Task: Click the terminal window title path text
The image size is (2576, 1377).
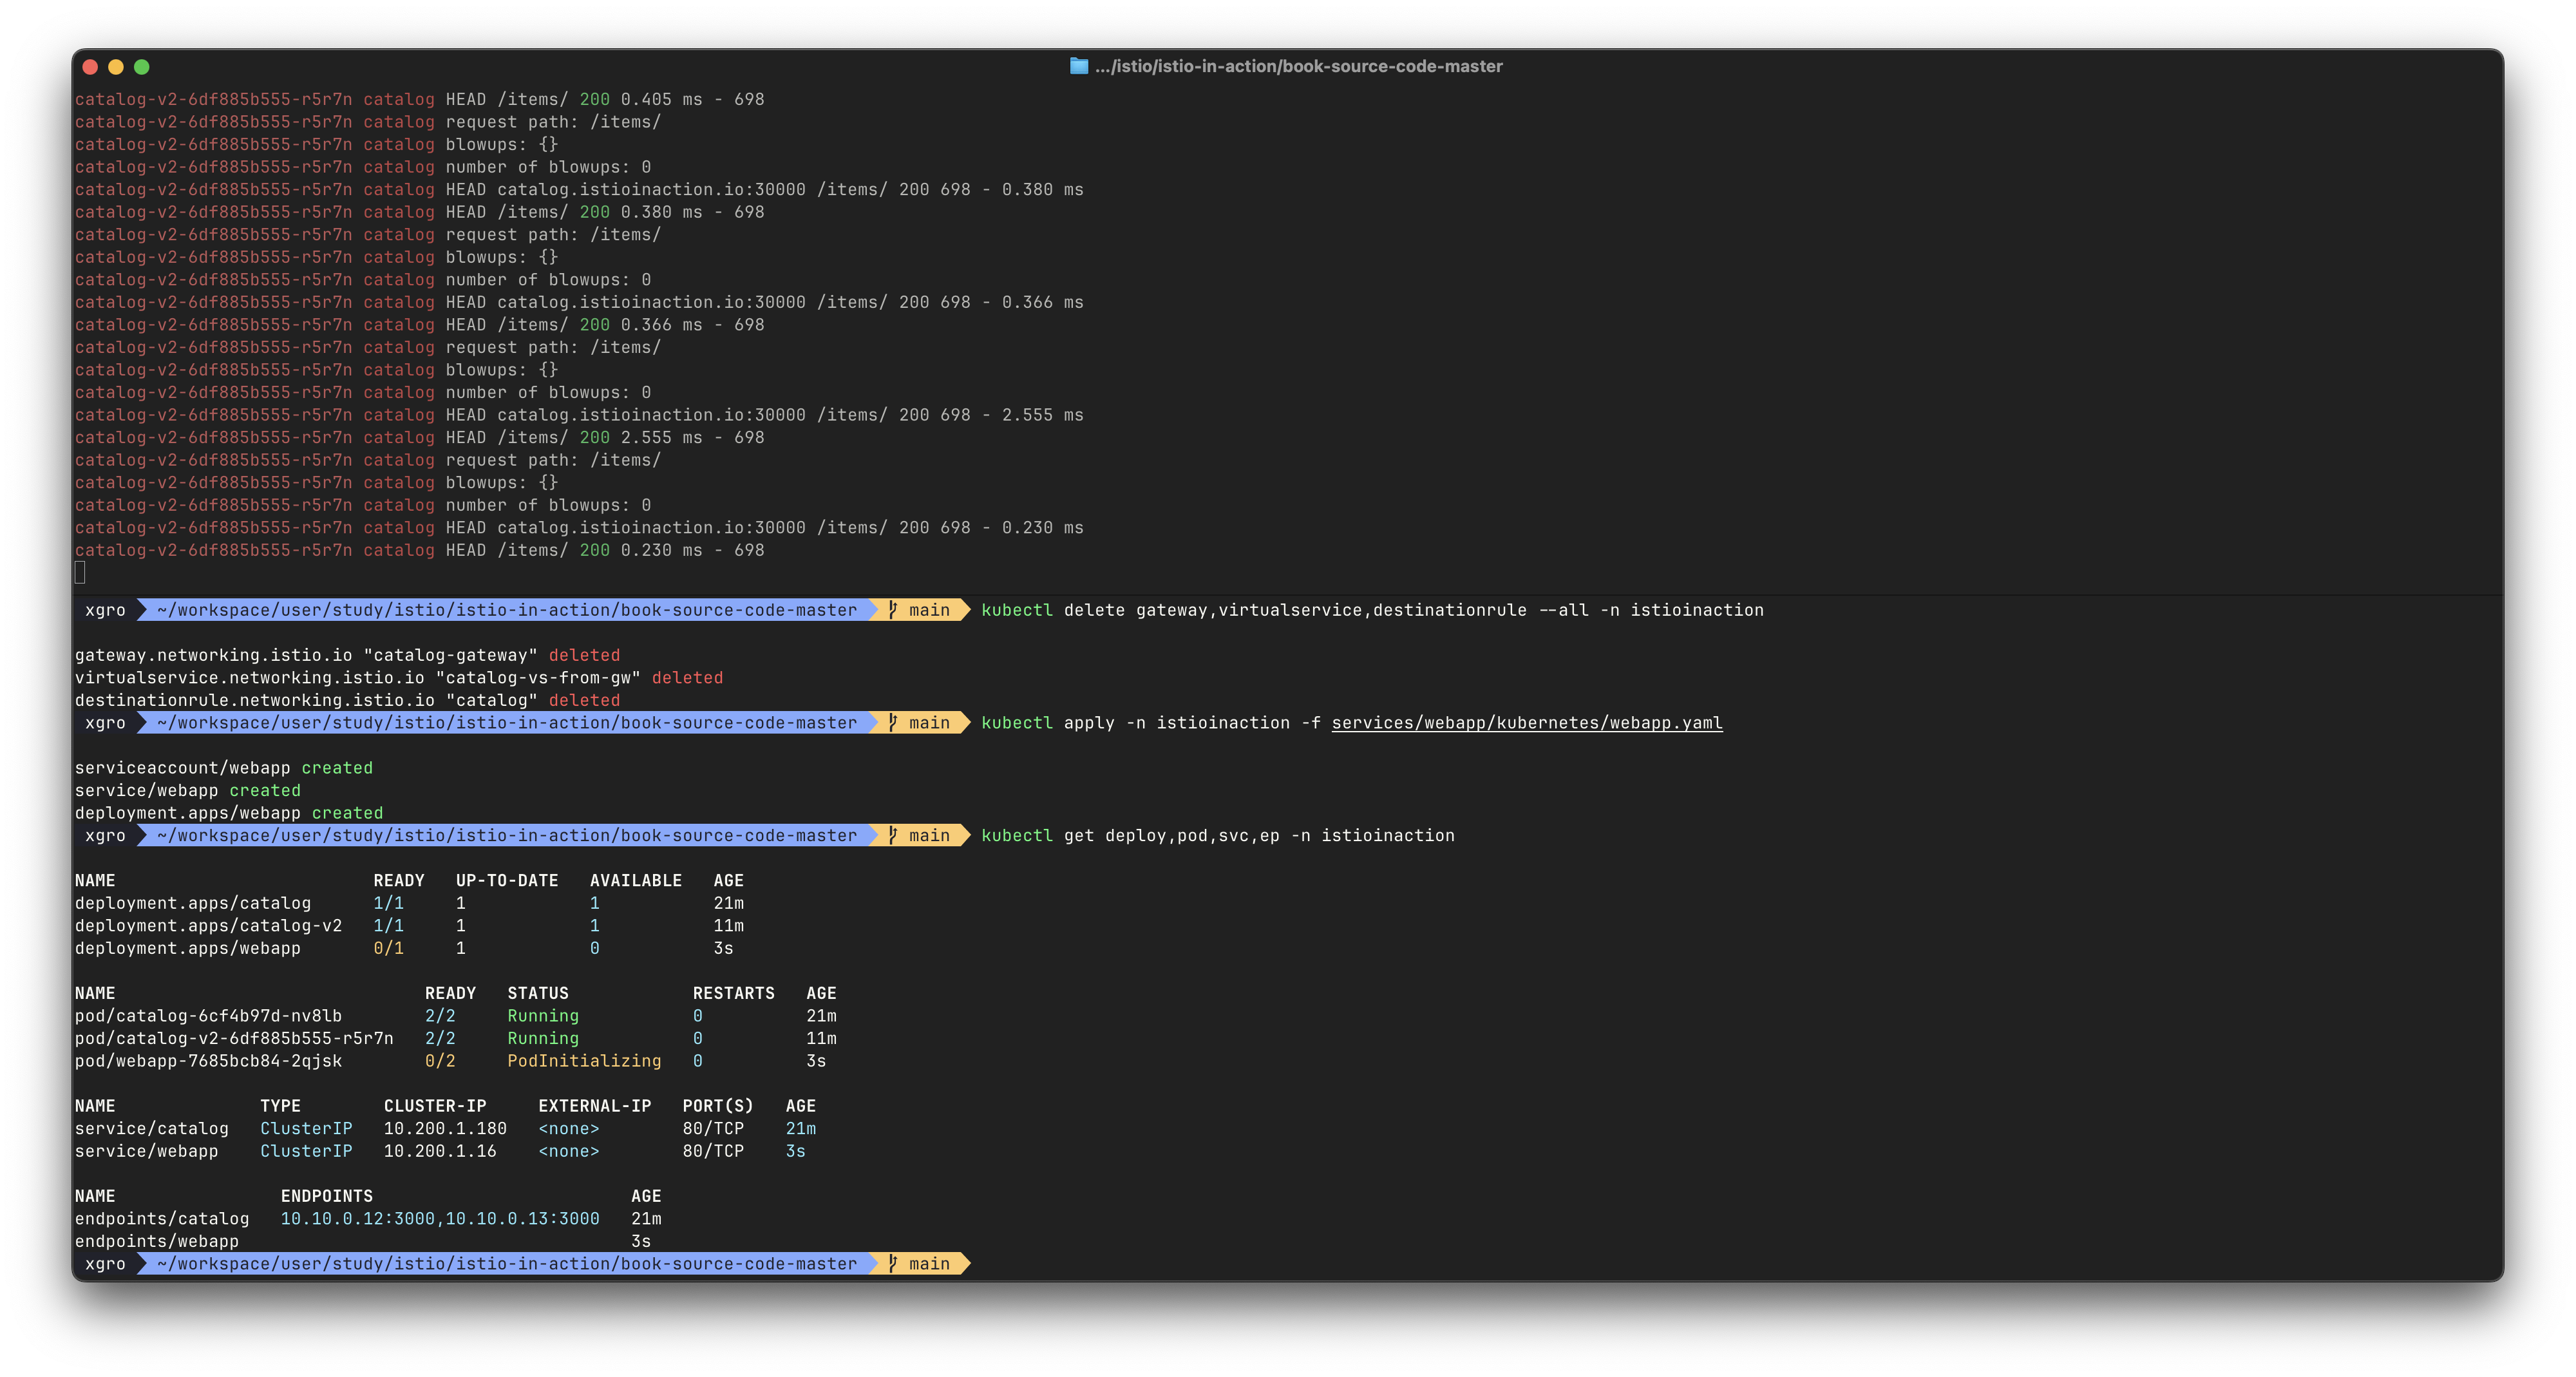Action: (1298, 66)
